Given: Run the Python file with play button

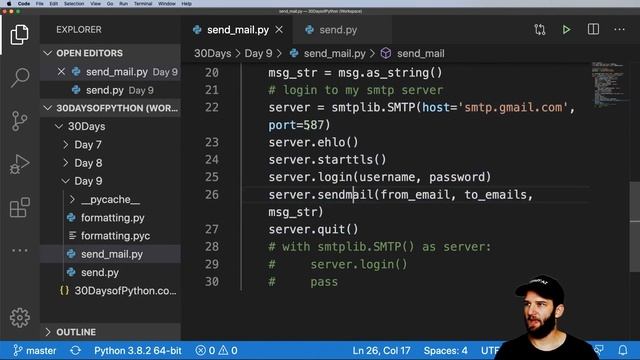Looking at the screenshot, I should 566,29.
